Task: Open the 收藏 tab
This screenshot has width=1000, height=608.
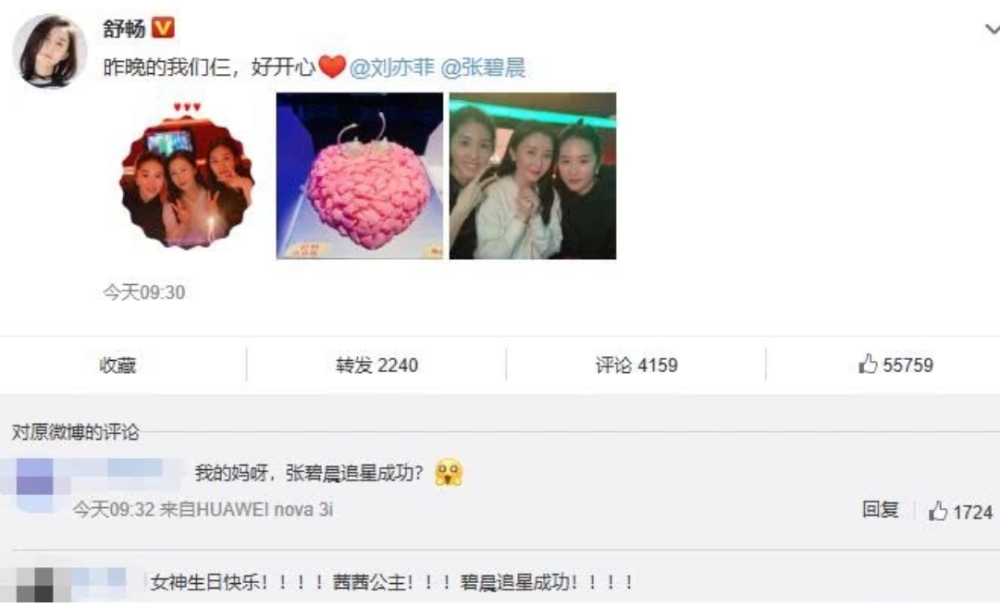Action: coord(118,365)
